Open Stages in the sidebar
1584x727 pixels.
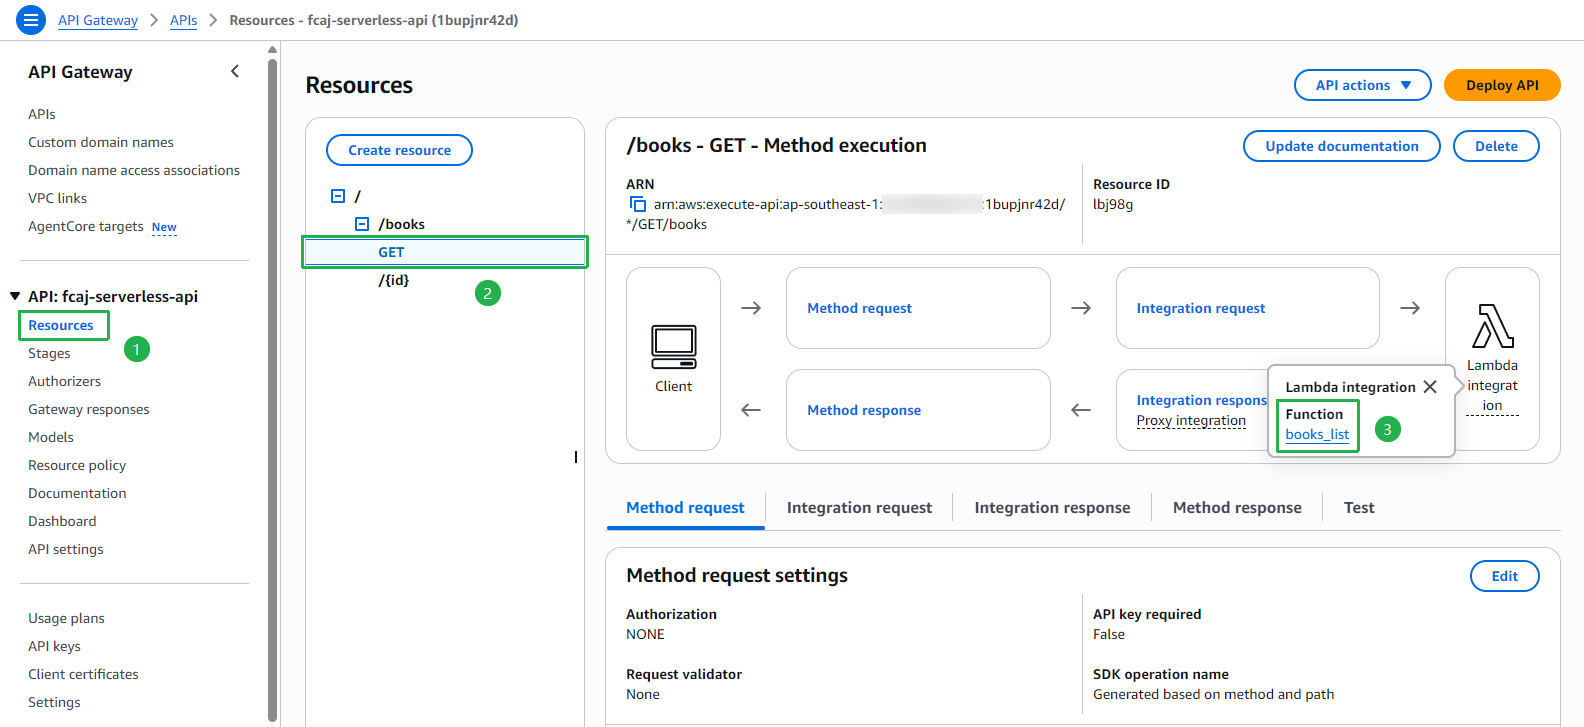pyautogui.click(x=49, y=353)
